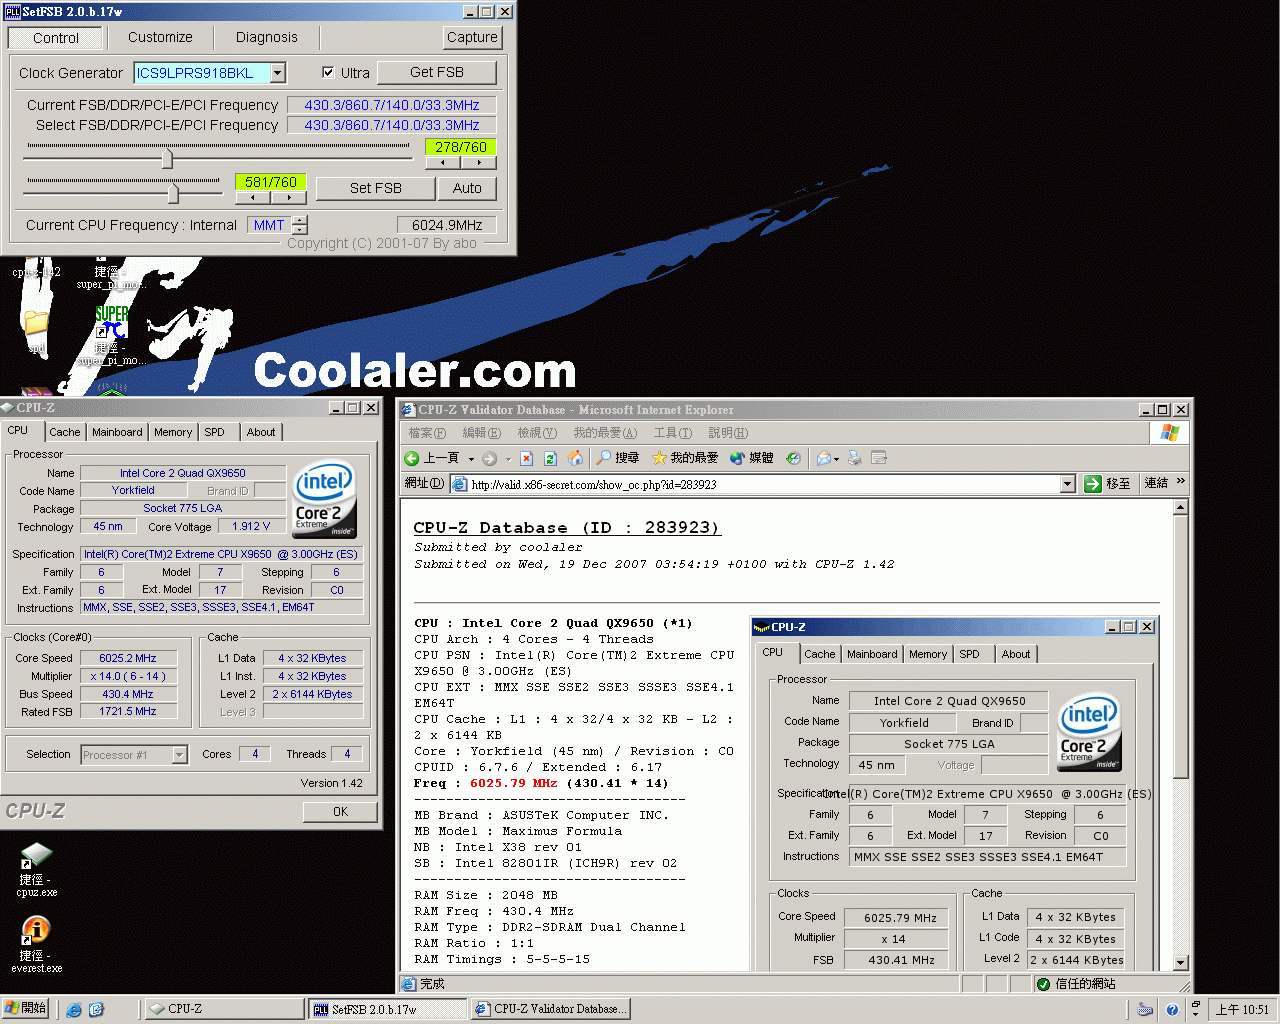The image size is (1280, 1024).
Task: Click the IE Print icon
Action: [x=855, y=458]
